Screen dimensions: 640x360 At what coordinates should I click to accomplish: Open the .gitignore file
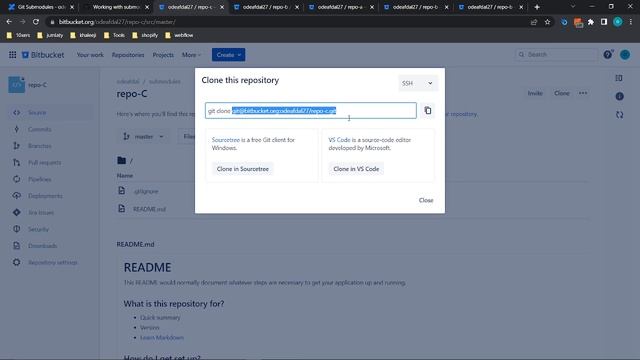[146, 191]
